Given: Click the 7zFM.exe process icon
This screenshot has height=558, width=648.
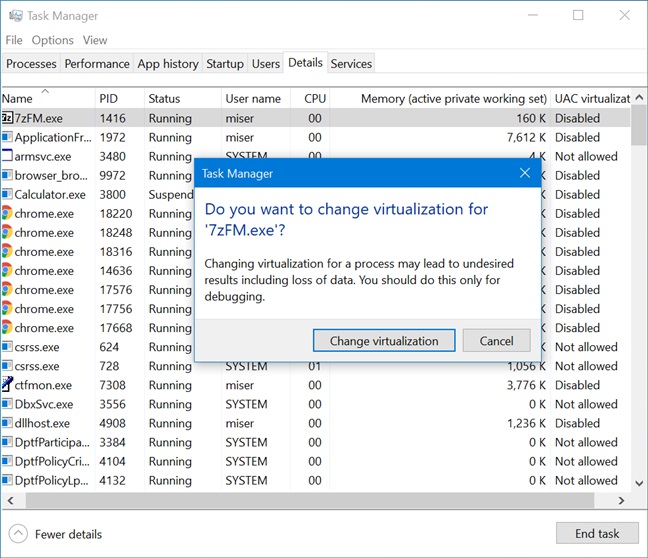Looking at the screenshot, I should pos(7,118).
